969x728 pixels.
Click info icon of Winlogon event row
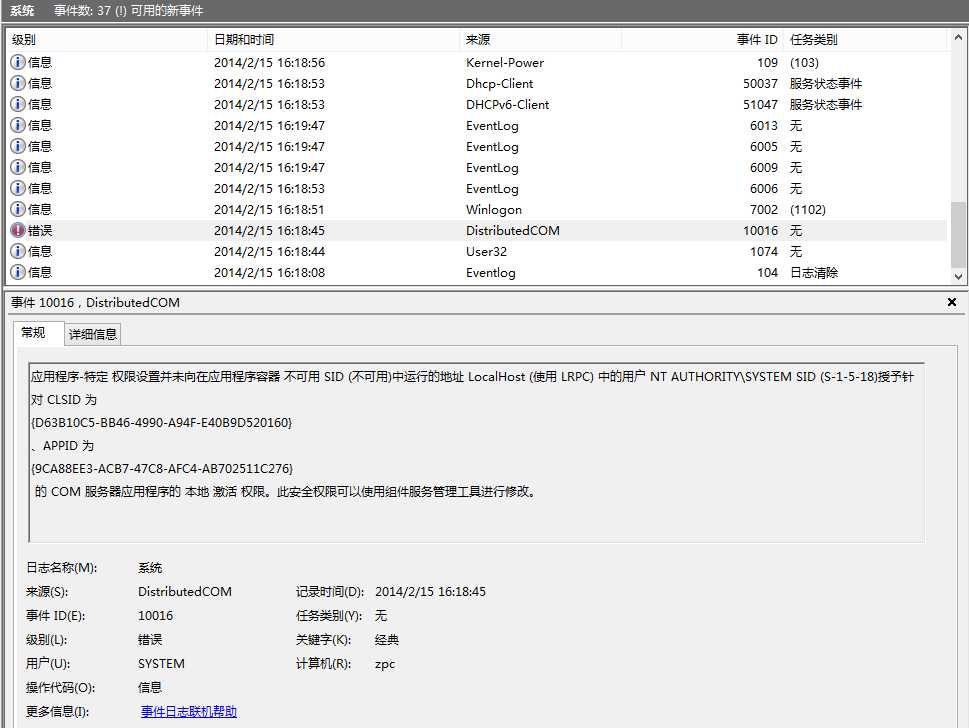pos(18,209)
